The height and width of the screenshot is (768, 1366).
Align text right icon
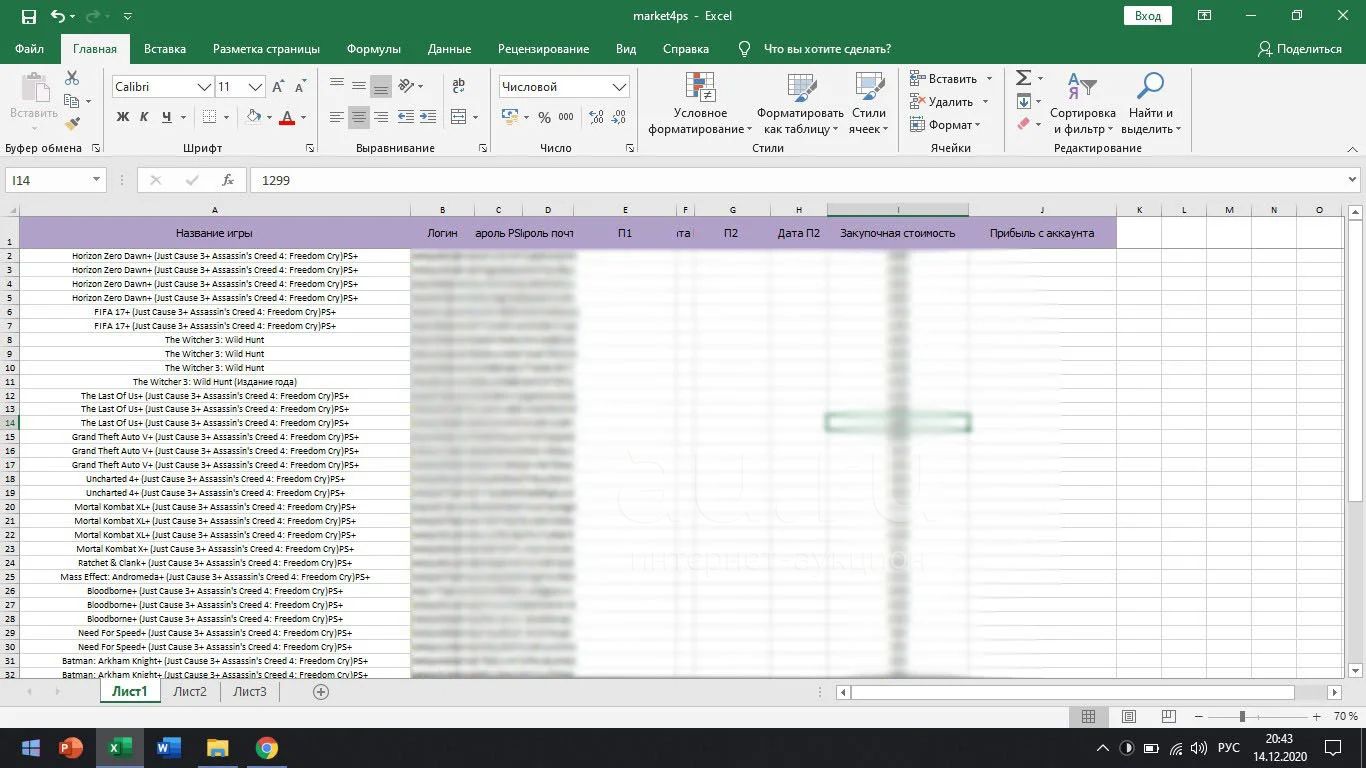click(380, 117)
